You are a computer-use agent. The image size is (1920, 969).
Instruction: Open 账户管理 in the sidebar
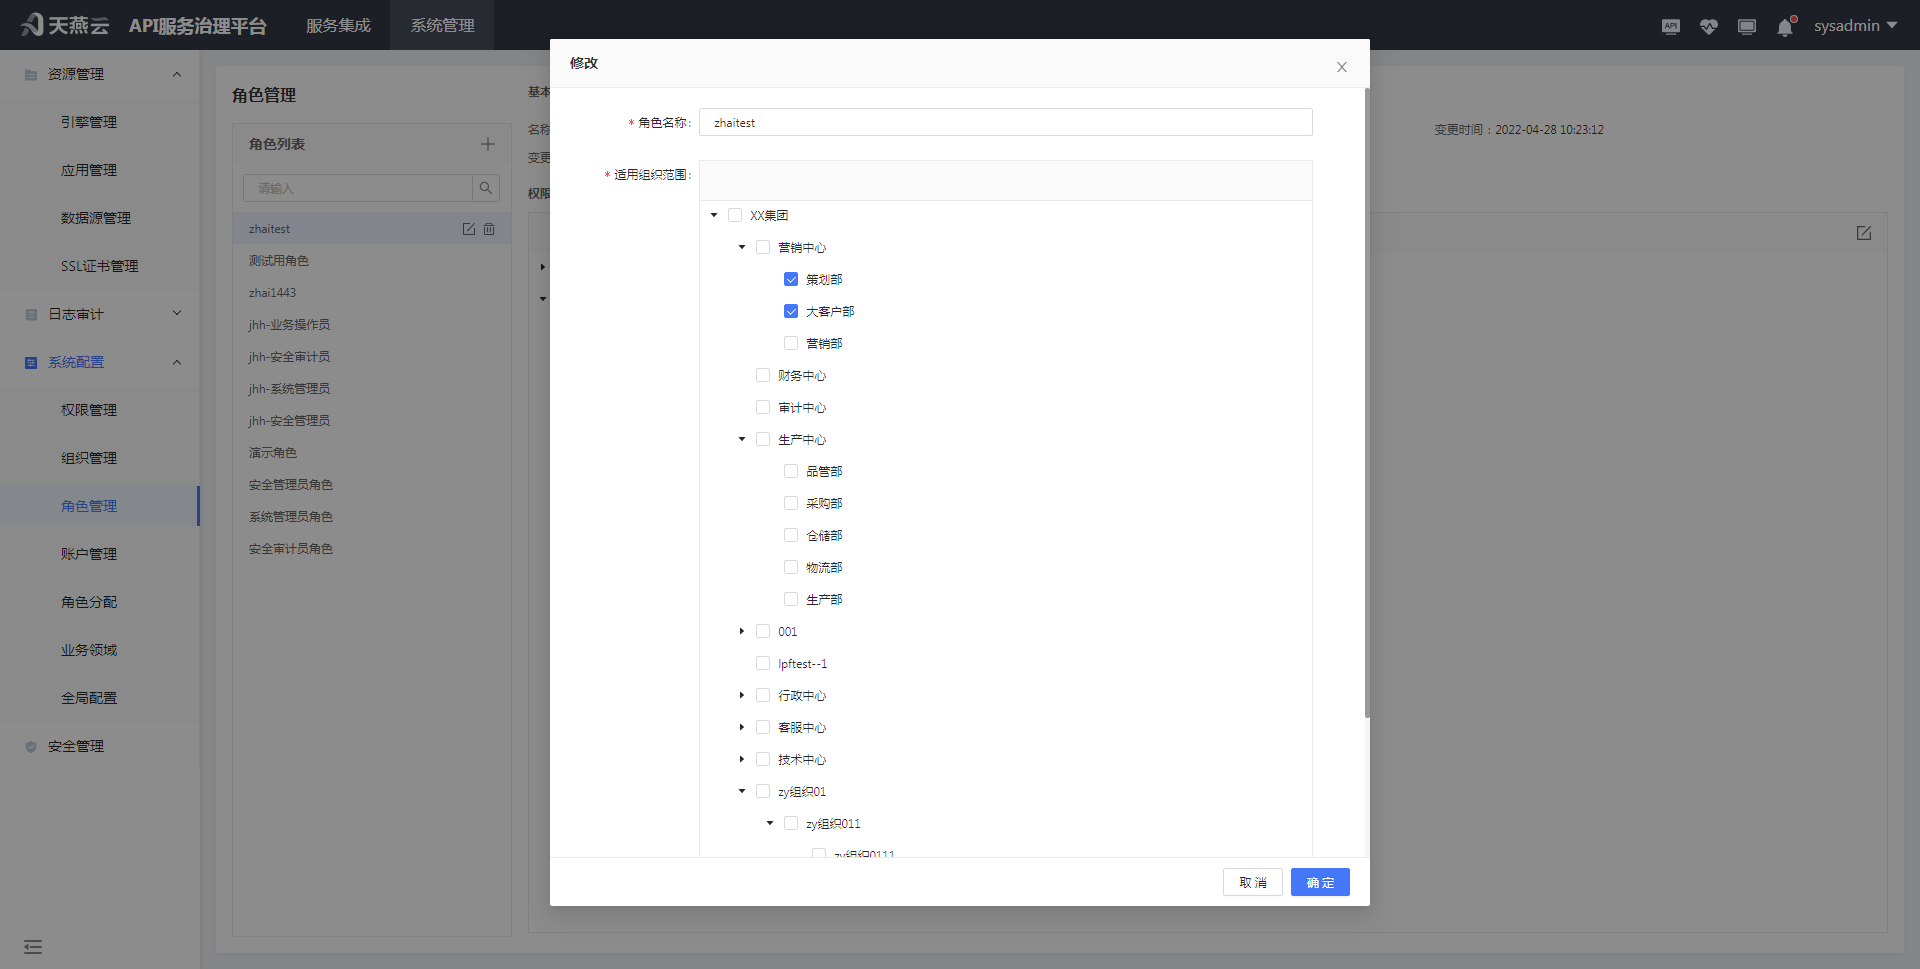pos(89,554)
